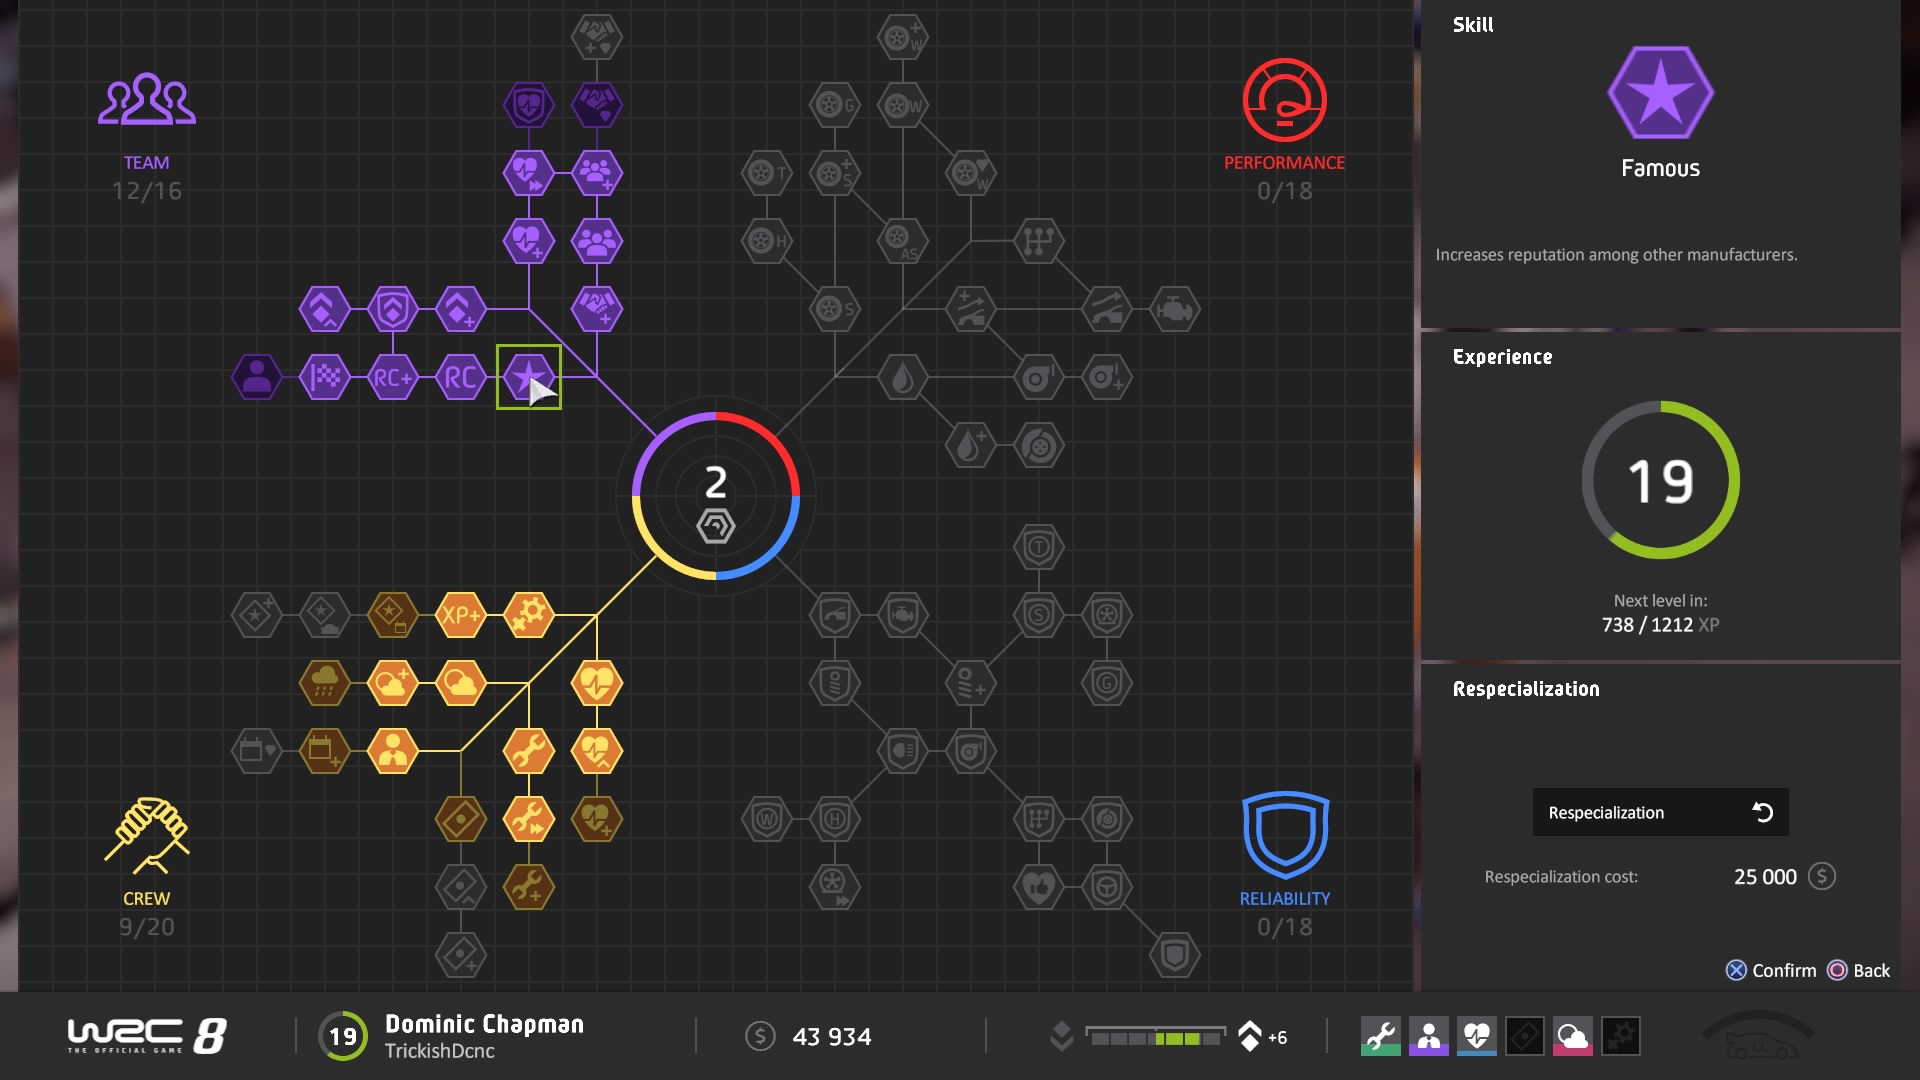Select the purple handshake with plus skill node

point(596,309)
